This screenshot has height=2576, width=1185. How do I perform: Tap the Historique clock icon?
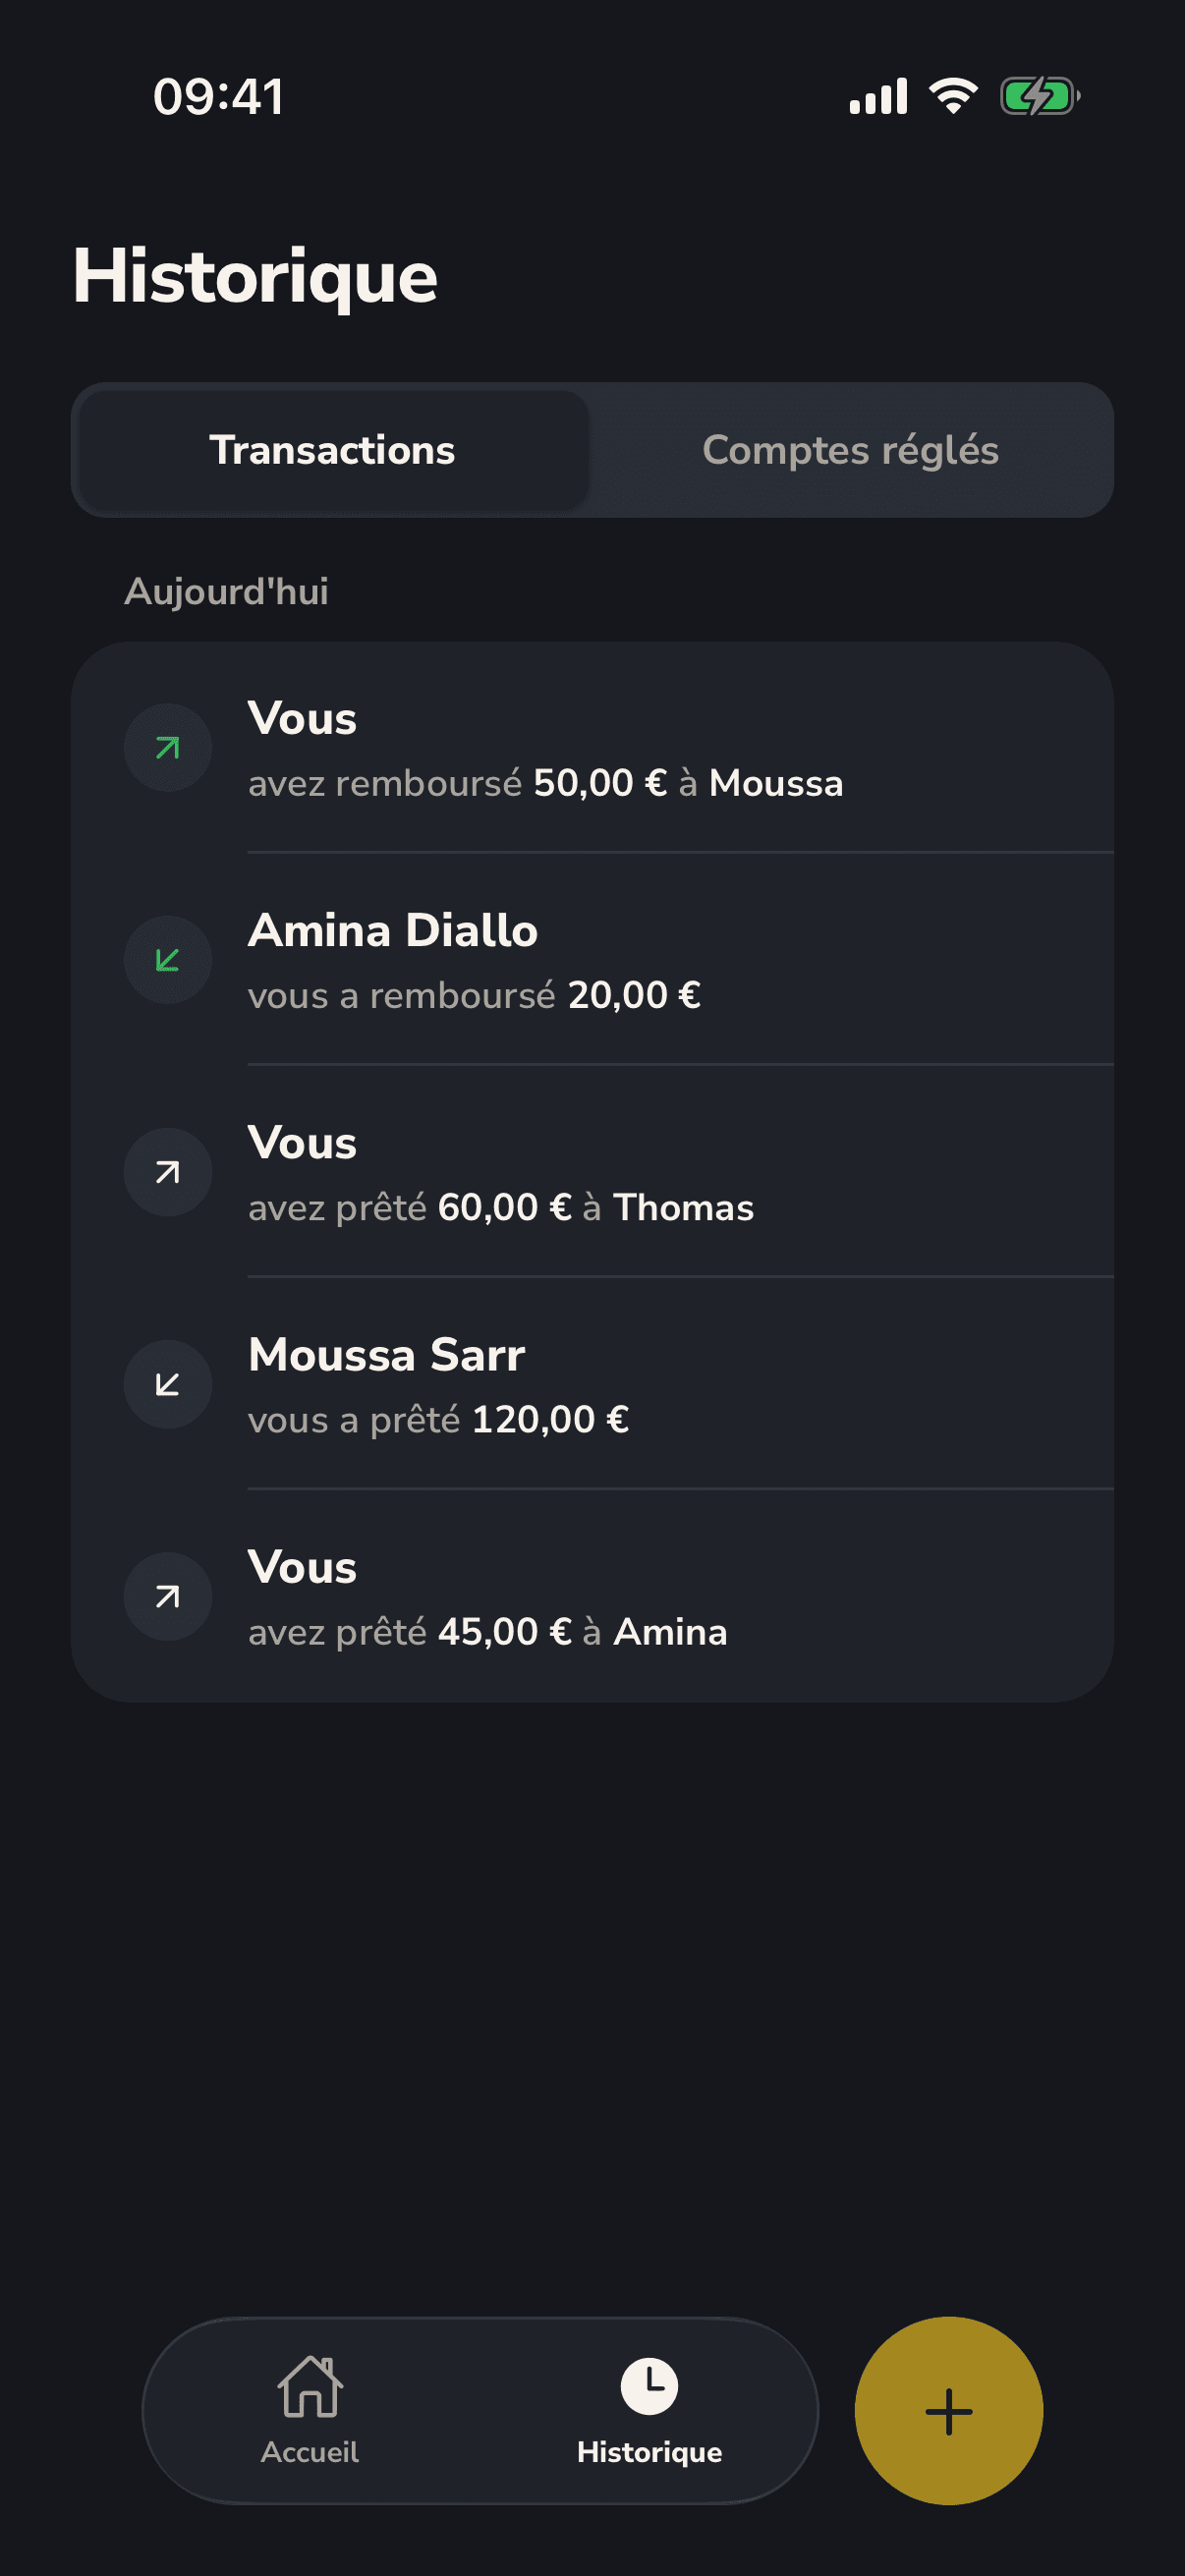(649, 2386)
